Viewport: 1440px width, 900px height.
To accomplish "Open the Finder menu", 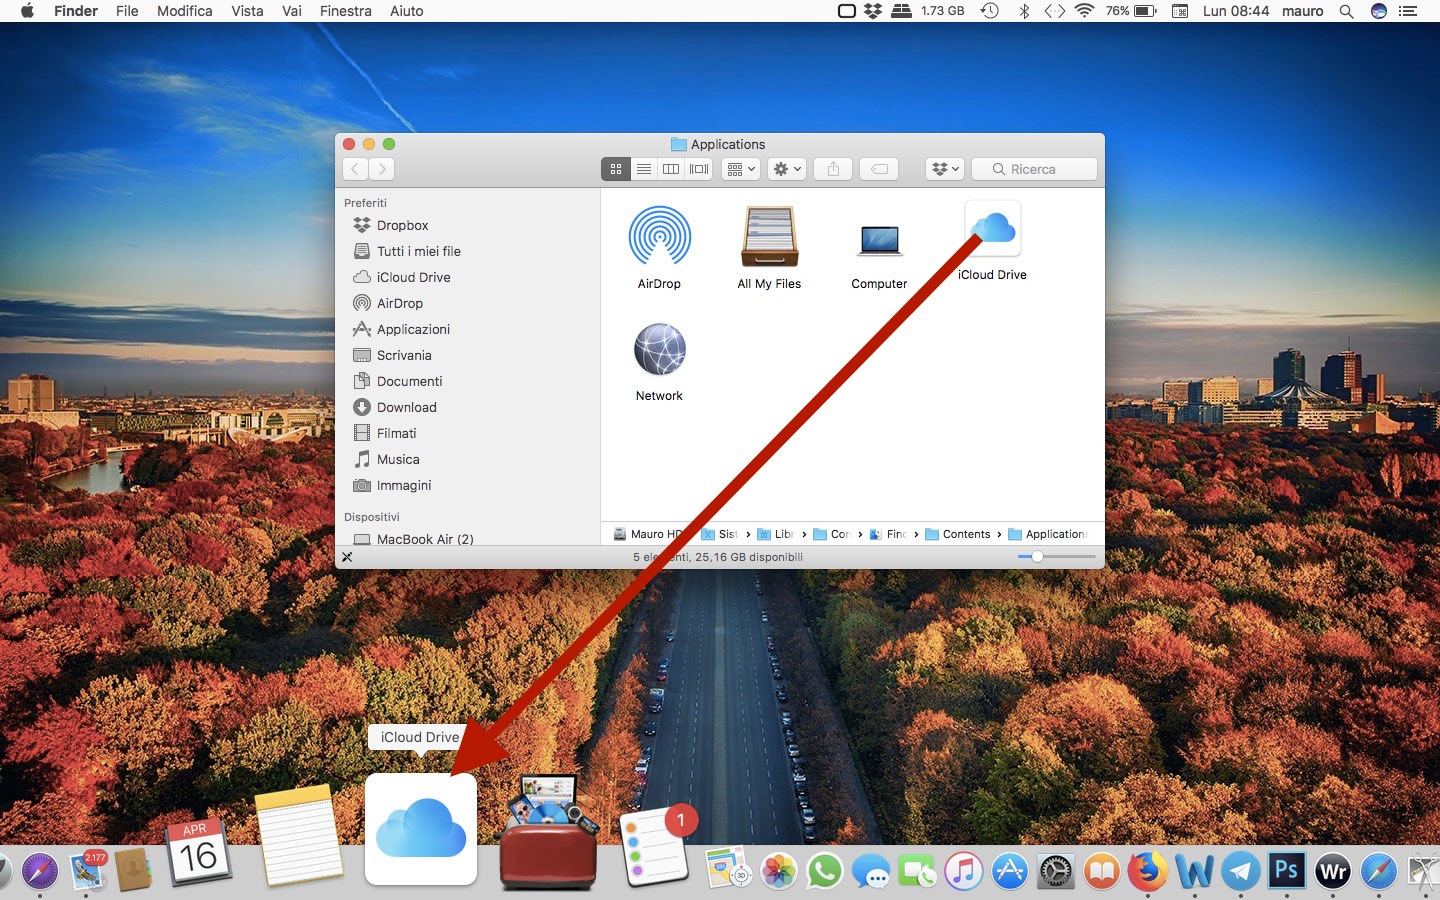I will coord(76,11).
